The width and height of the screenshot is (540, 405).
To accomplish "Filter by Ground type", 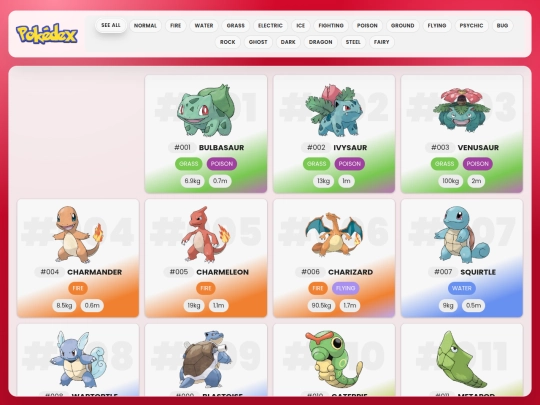I will pyautogui.click(x=403, y=25).
